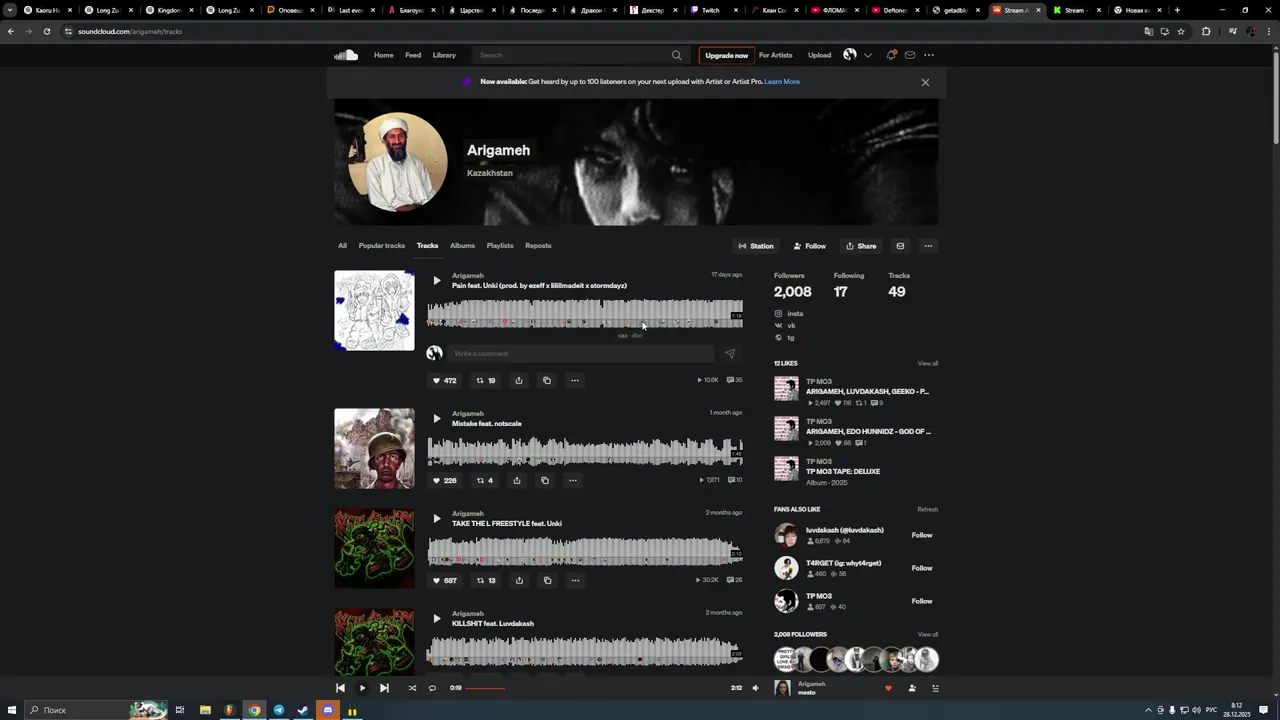Open the For Artists link
1280x720 pixels.
[775, 55]
